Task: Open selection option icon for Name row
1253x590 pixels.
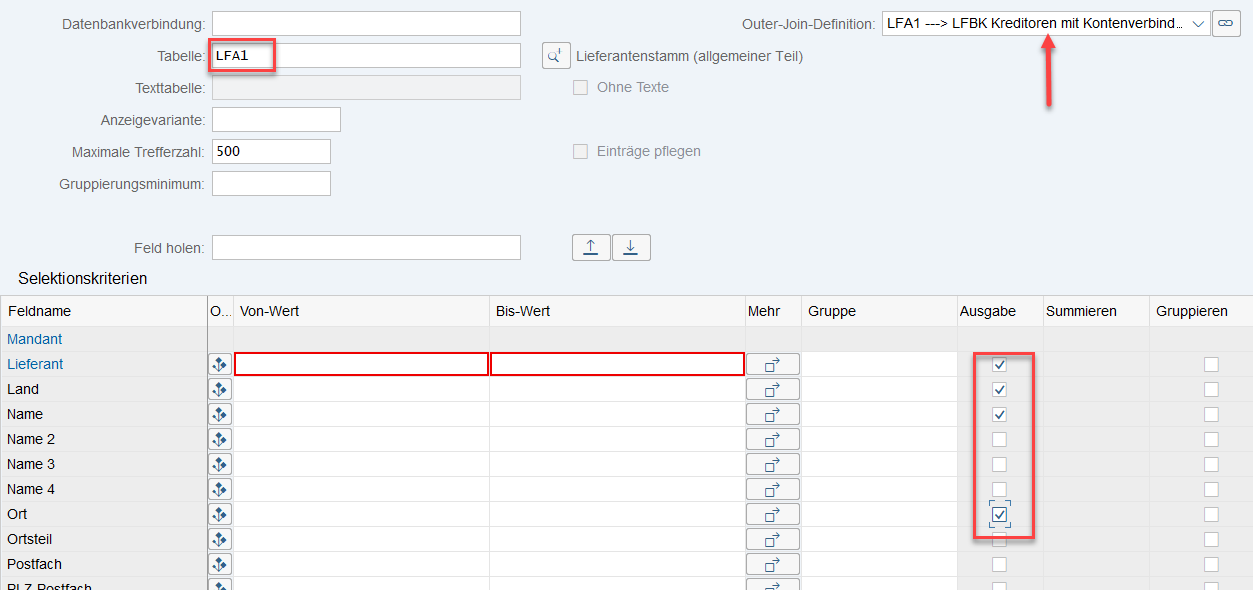Action: (220, 414)
